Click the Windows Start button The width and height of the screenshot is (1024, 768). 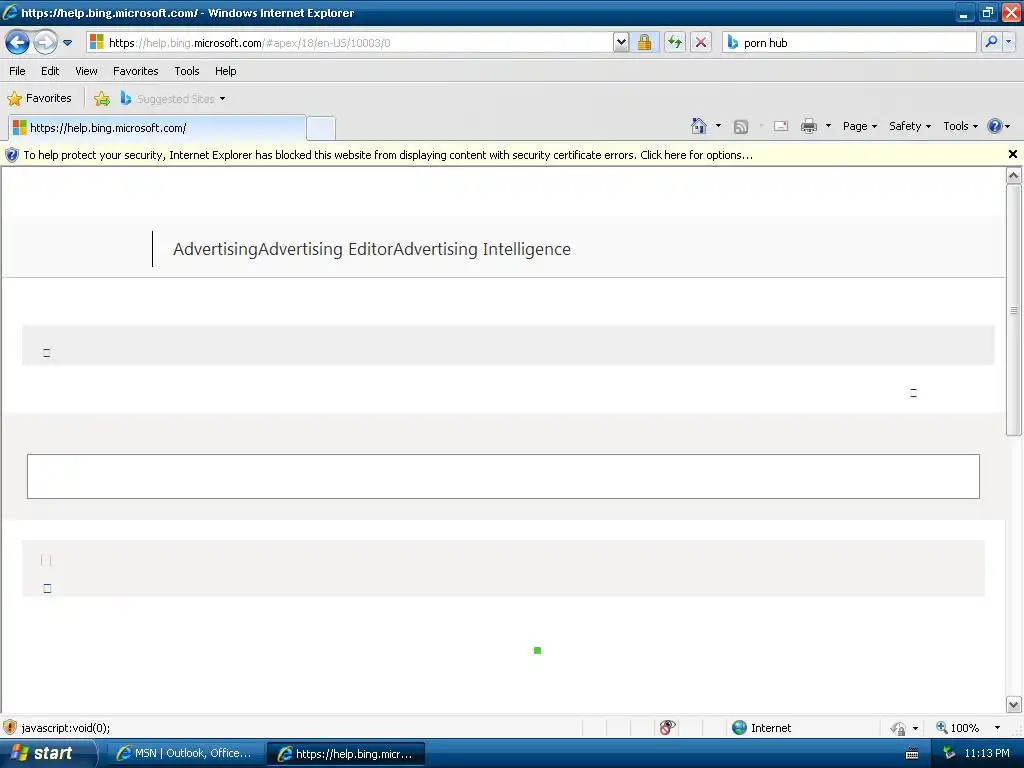47,754
